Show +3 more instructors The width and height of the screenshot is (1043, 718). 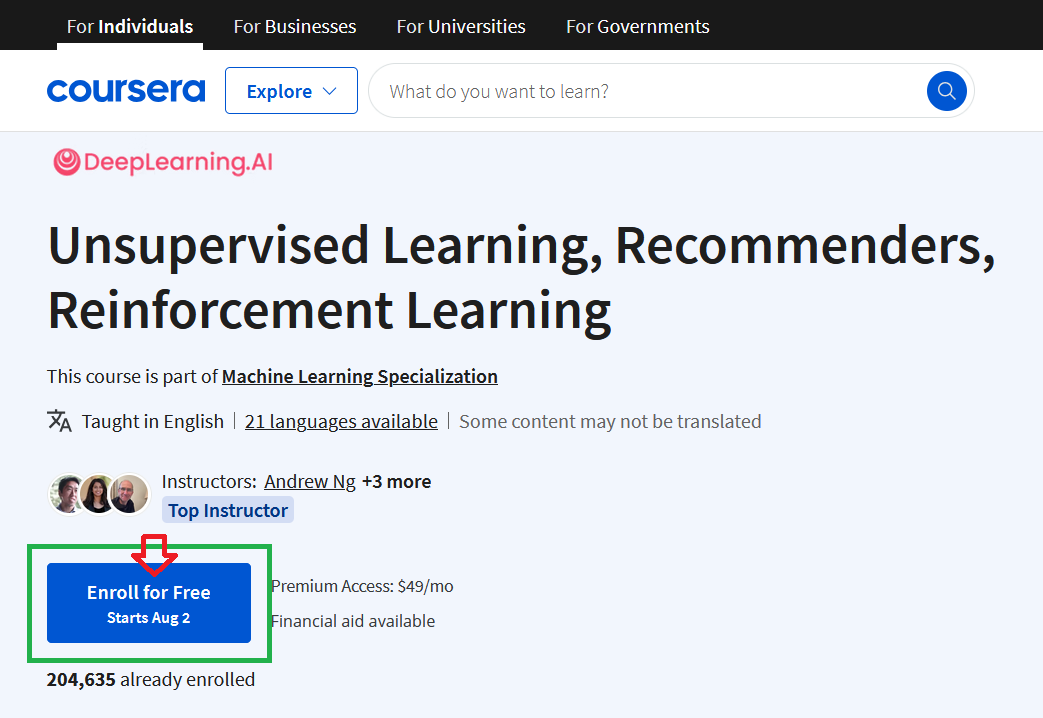pyautogui.click(x=396, y=482)
